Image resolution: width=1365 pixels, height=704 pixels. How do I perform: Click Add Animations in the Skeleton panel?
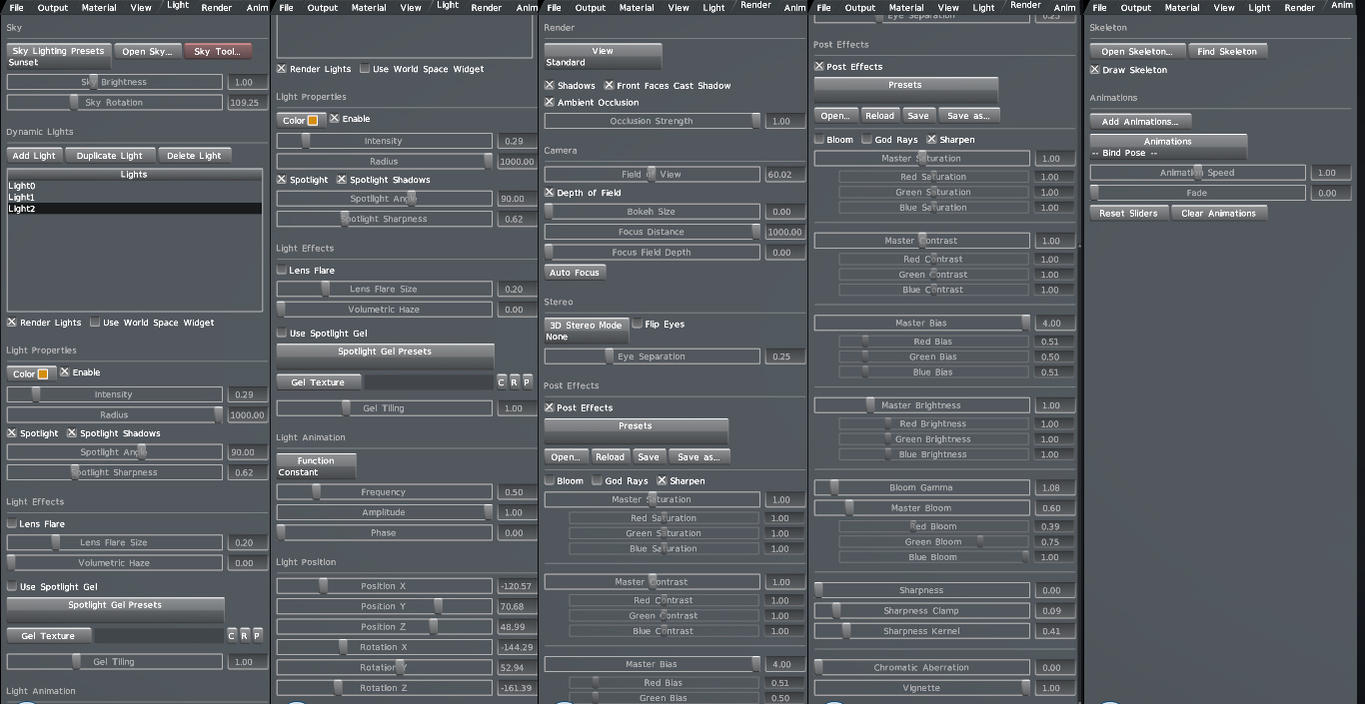tap(1141, 120)
